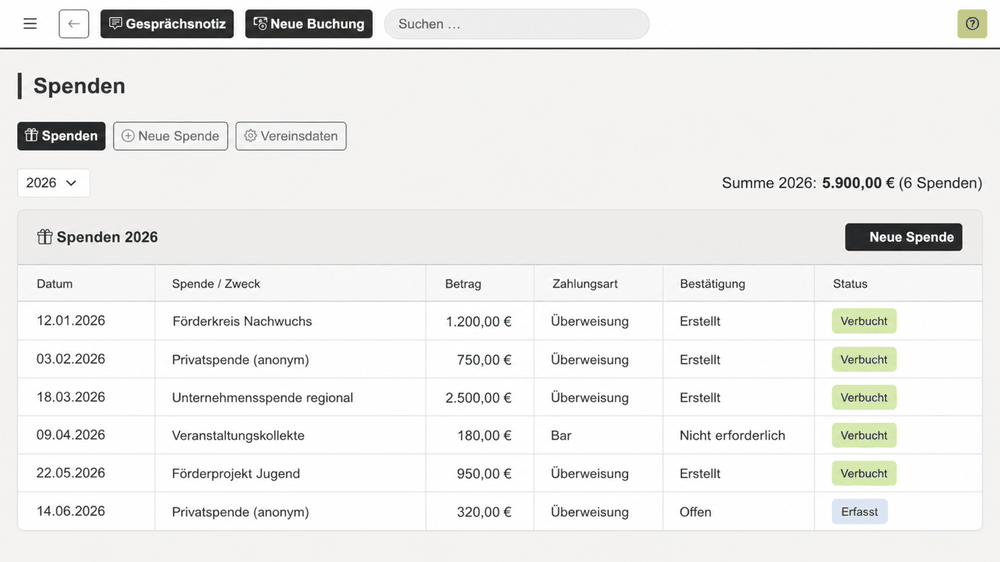Start a Neue Buchung

[309, 24]
